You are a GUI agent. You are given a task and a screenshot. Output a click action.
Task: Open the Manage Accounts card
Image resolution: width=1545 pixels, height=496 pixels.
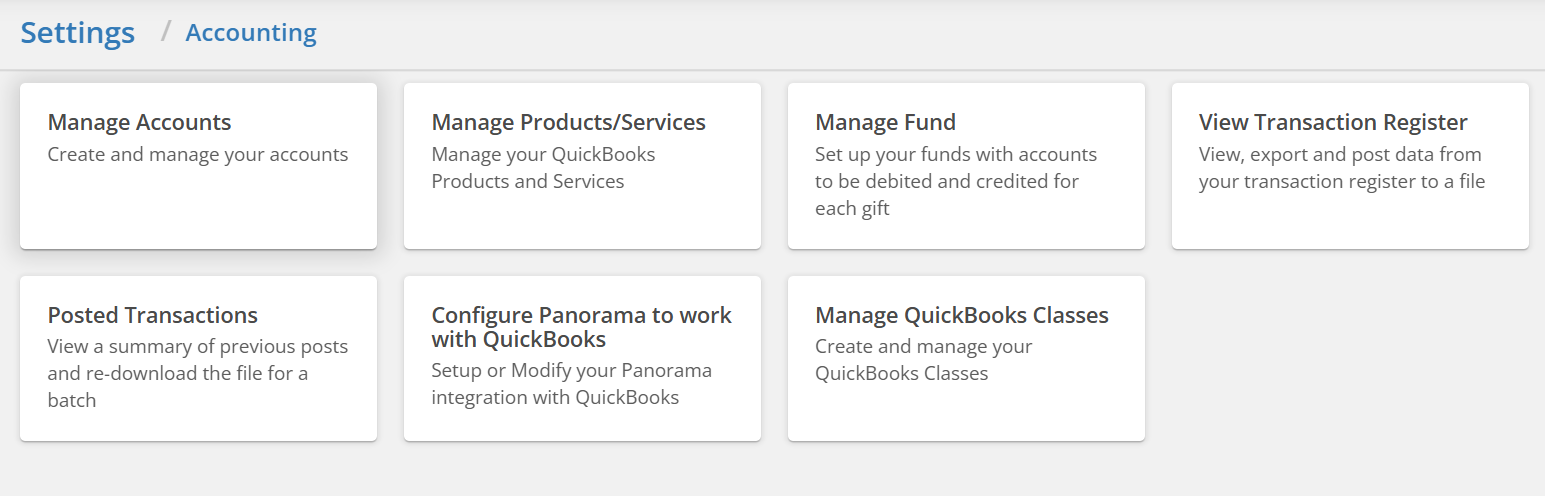198,166
